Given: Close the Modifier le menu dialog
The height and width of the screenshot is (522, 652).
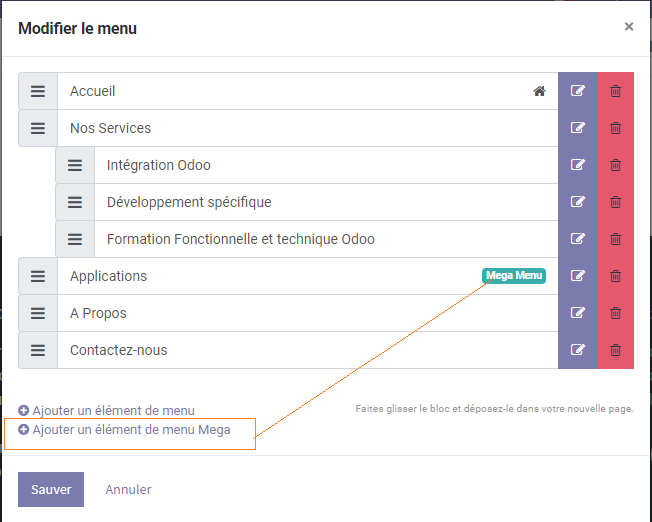Looking at the screenshot, I should (x=629, y=27).
